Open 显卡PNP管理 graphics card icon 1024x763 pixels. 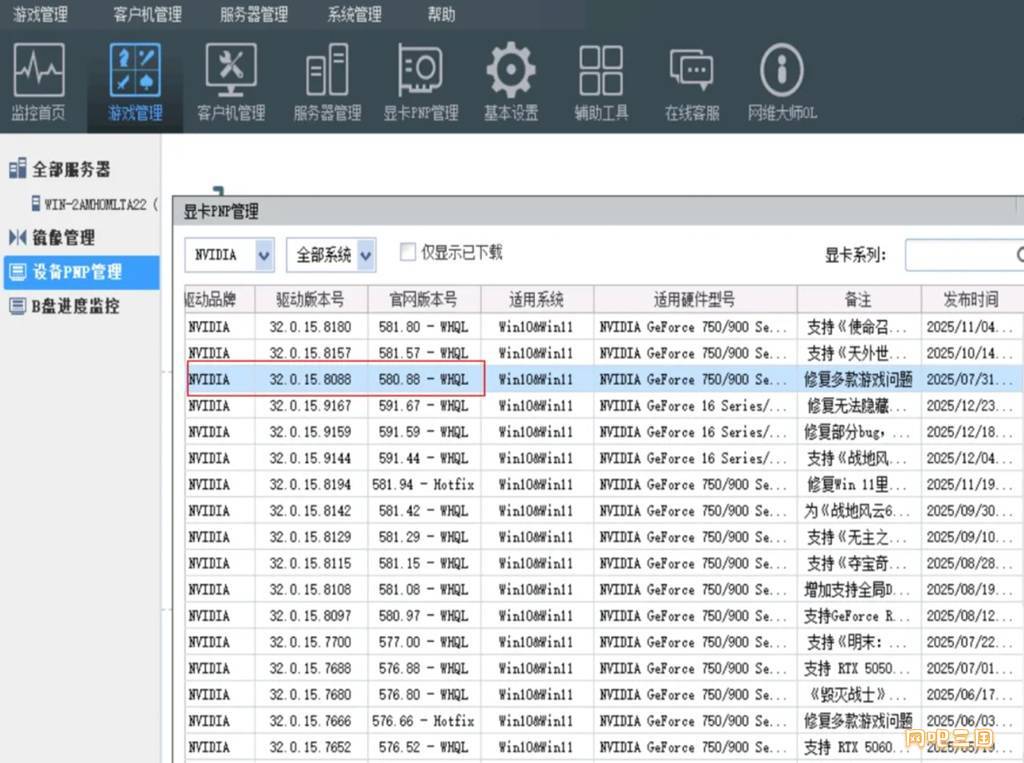pos(421,82)
